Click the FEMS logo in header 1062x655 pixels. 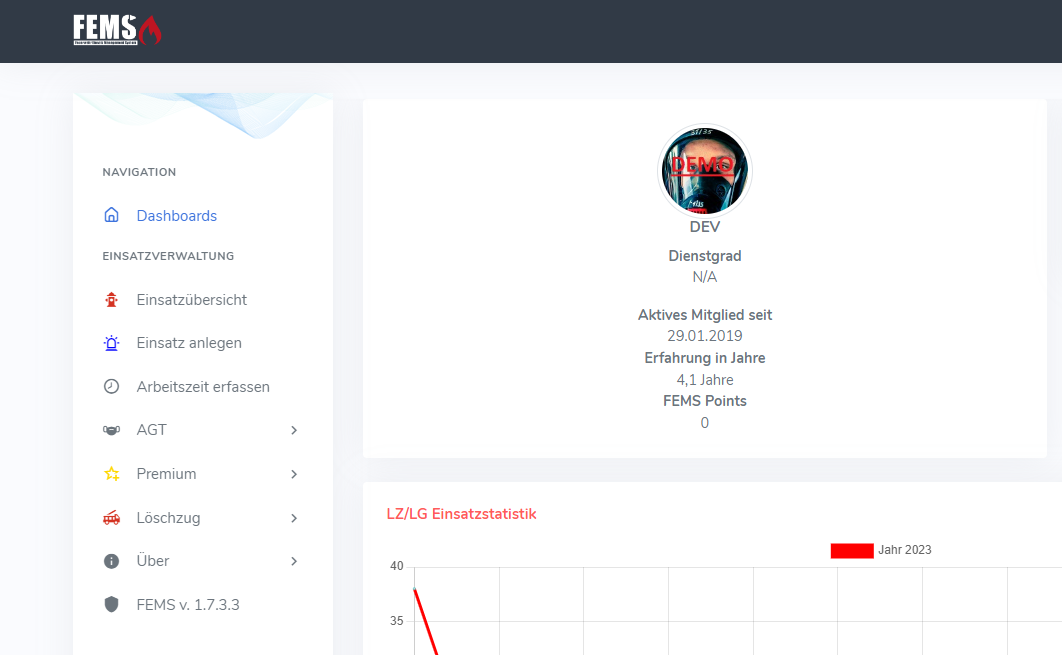click(117, 30)
